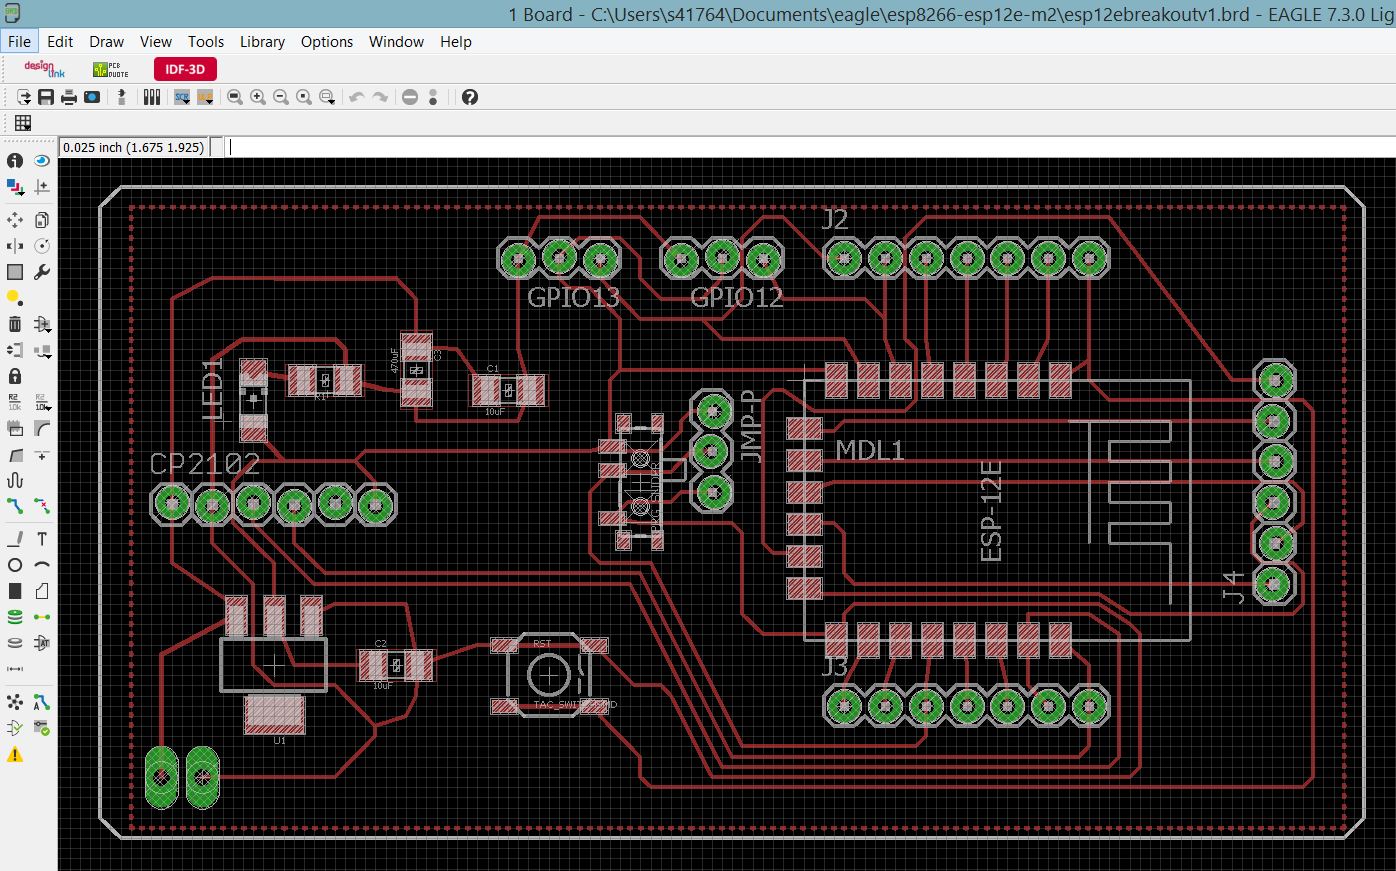Screen dimensions: 1396x871
Task: Switch to the schematic editor
Action: [x=122, y=97]
